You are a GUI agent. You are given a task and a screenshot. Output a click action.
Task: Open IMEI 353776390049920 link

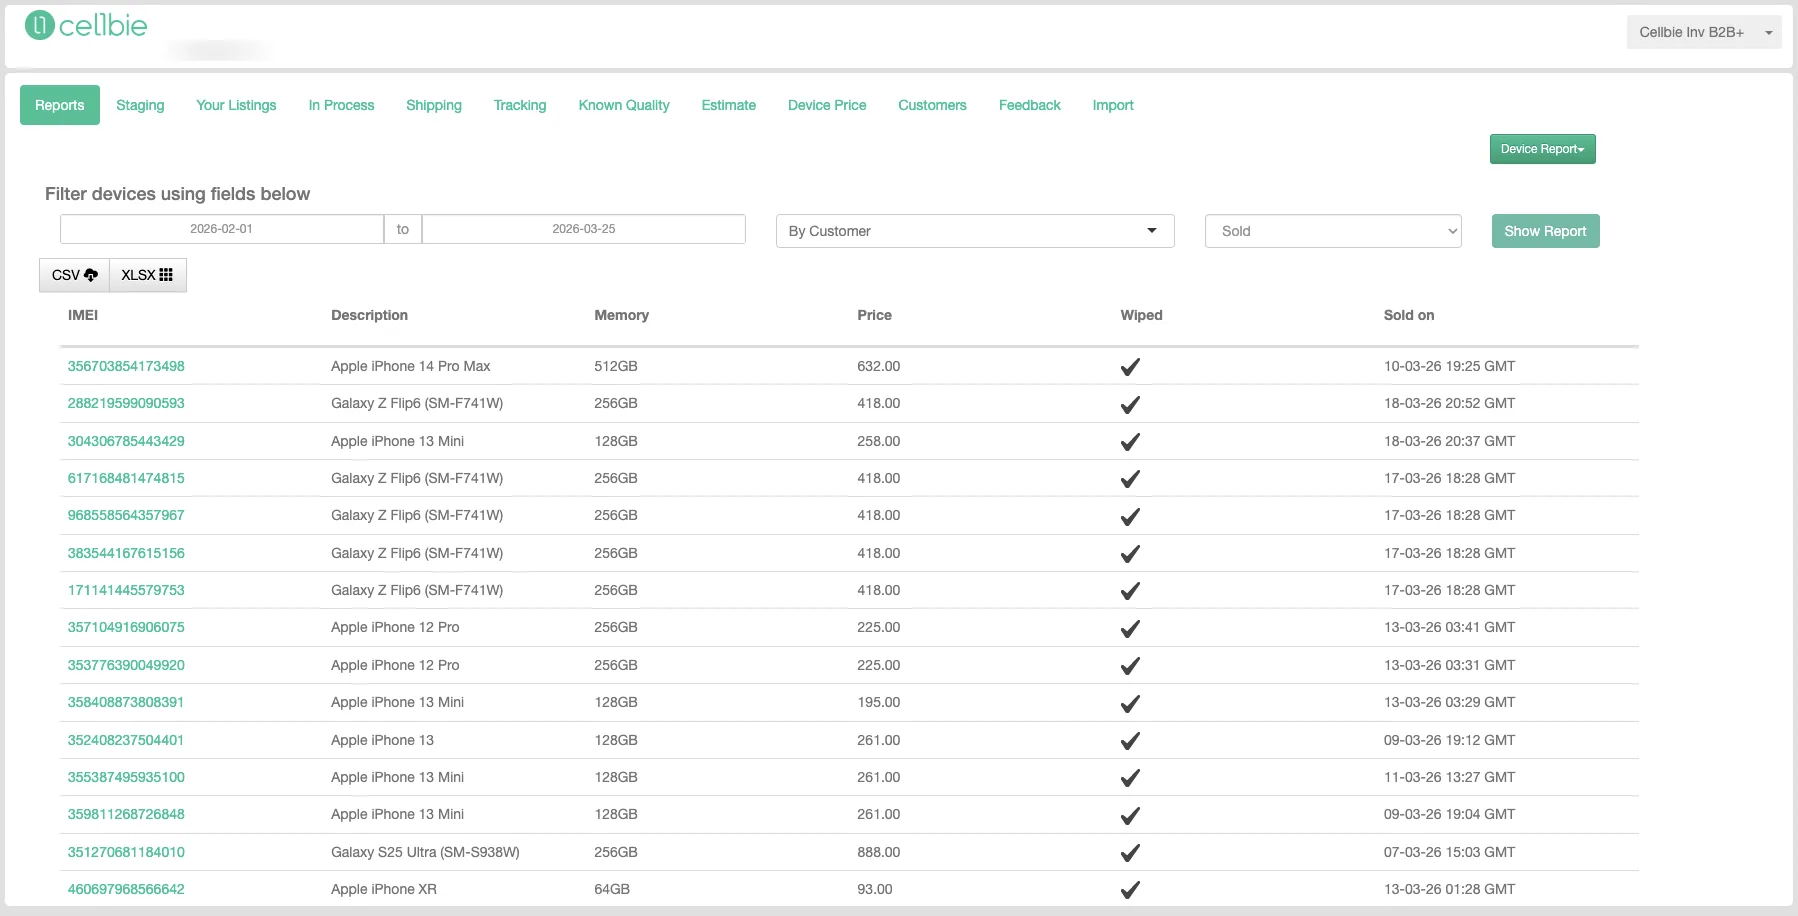126,665
